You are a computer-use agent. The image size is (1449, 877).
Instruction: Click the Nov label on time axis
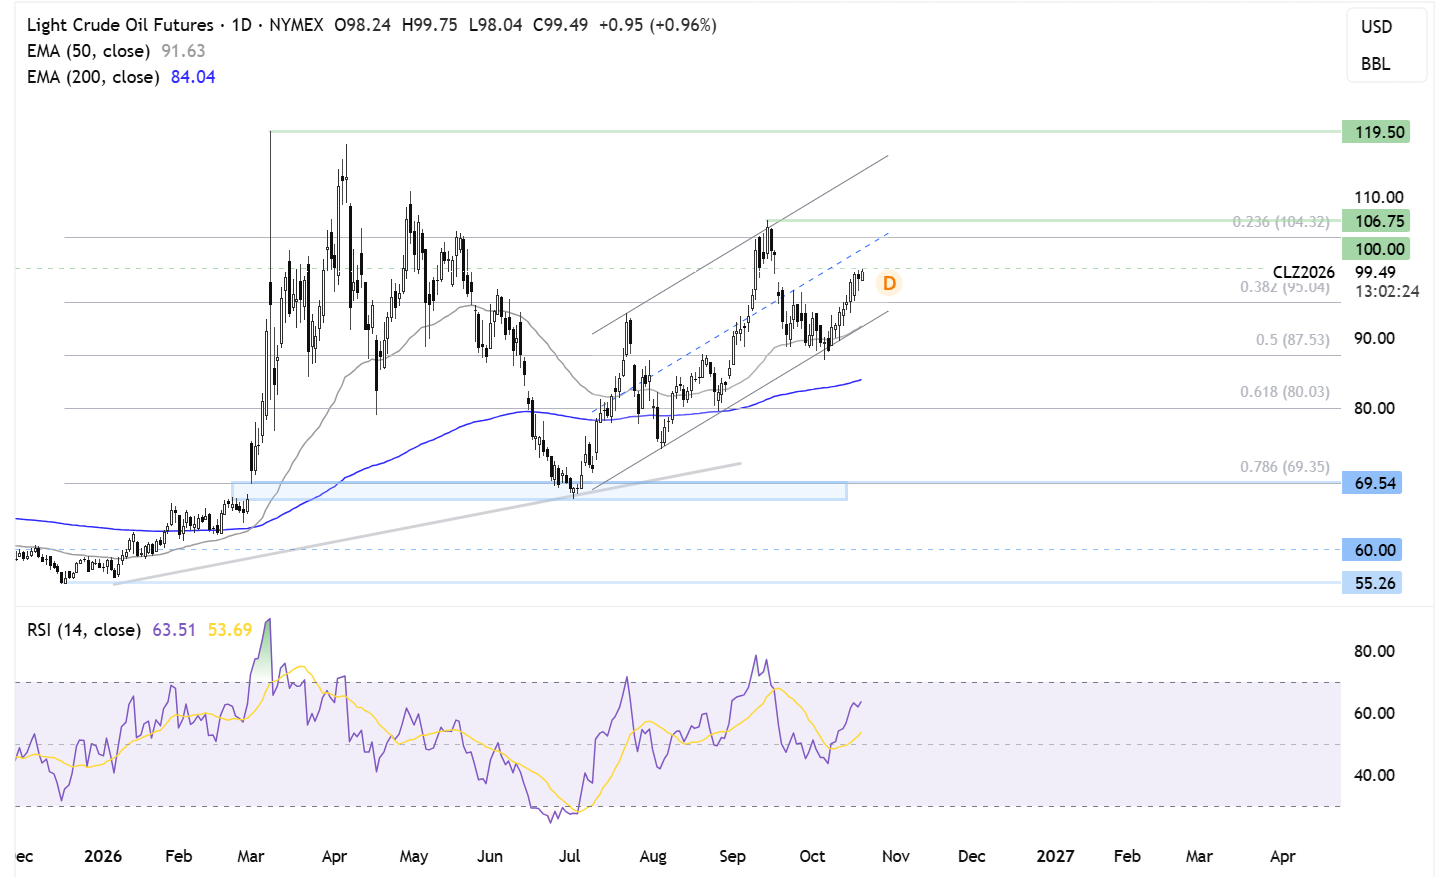[896, 856]
